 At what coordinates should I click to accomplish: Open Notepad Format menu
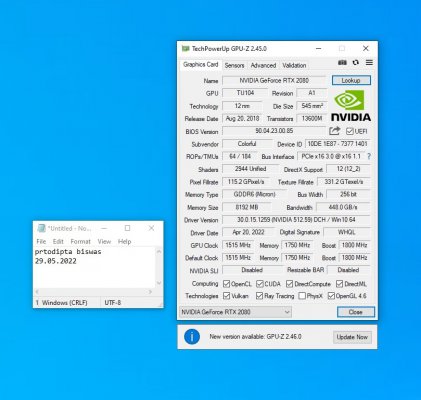tap(80, 241)
